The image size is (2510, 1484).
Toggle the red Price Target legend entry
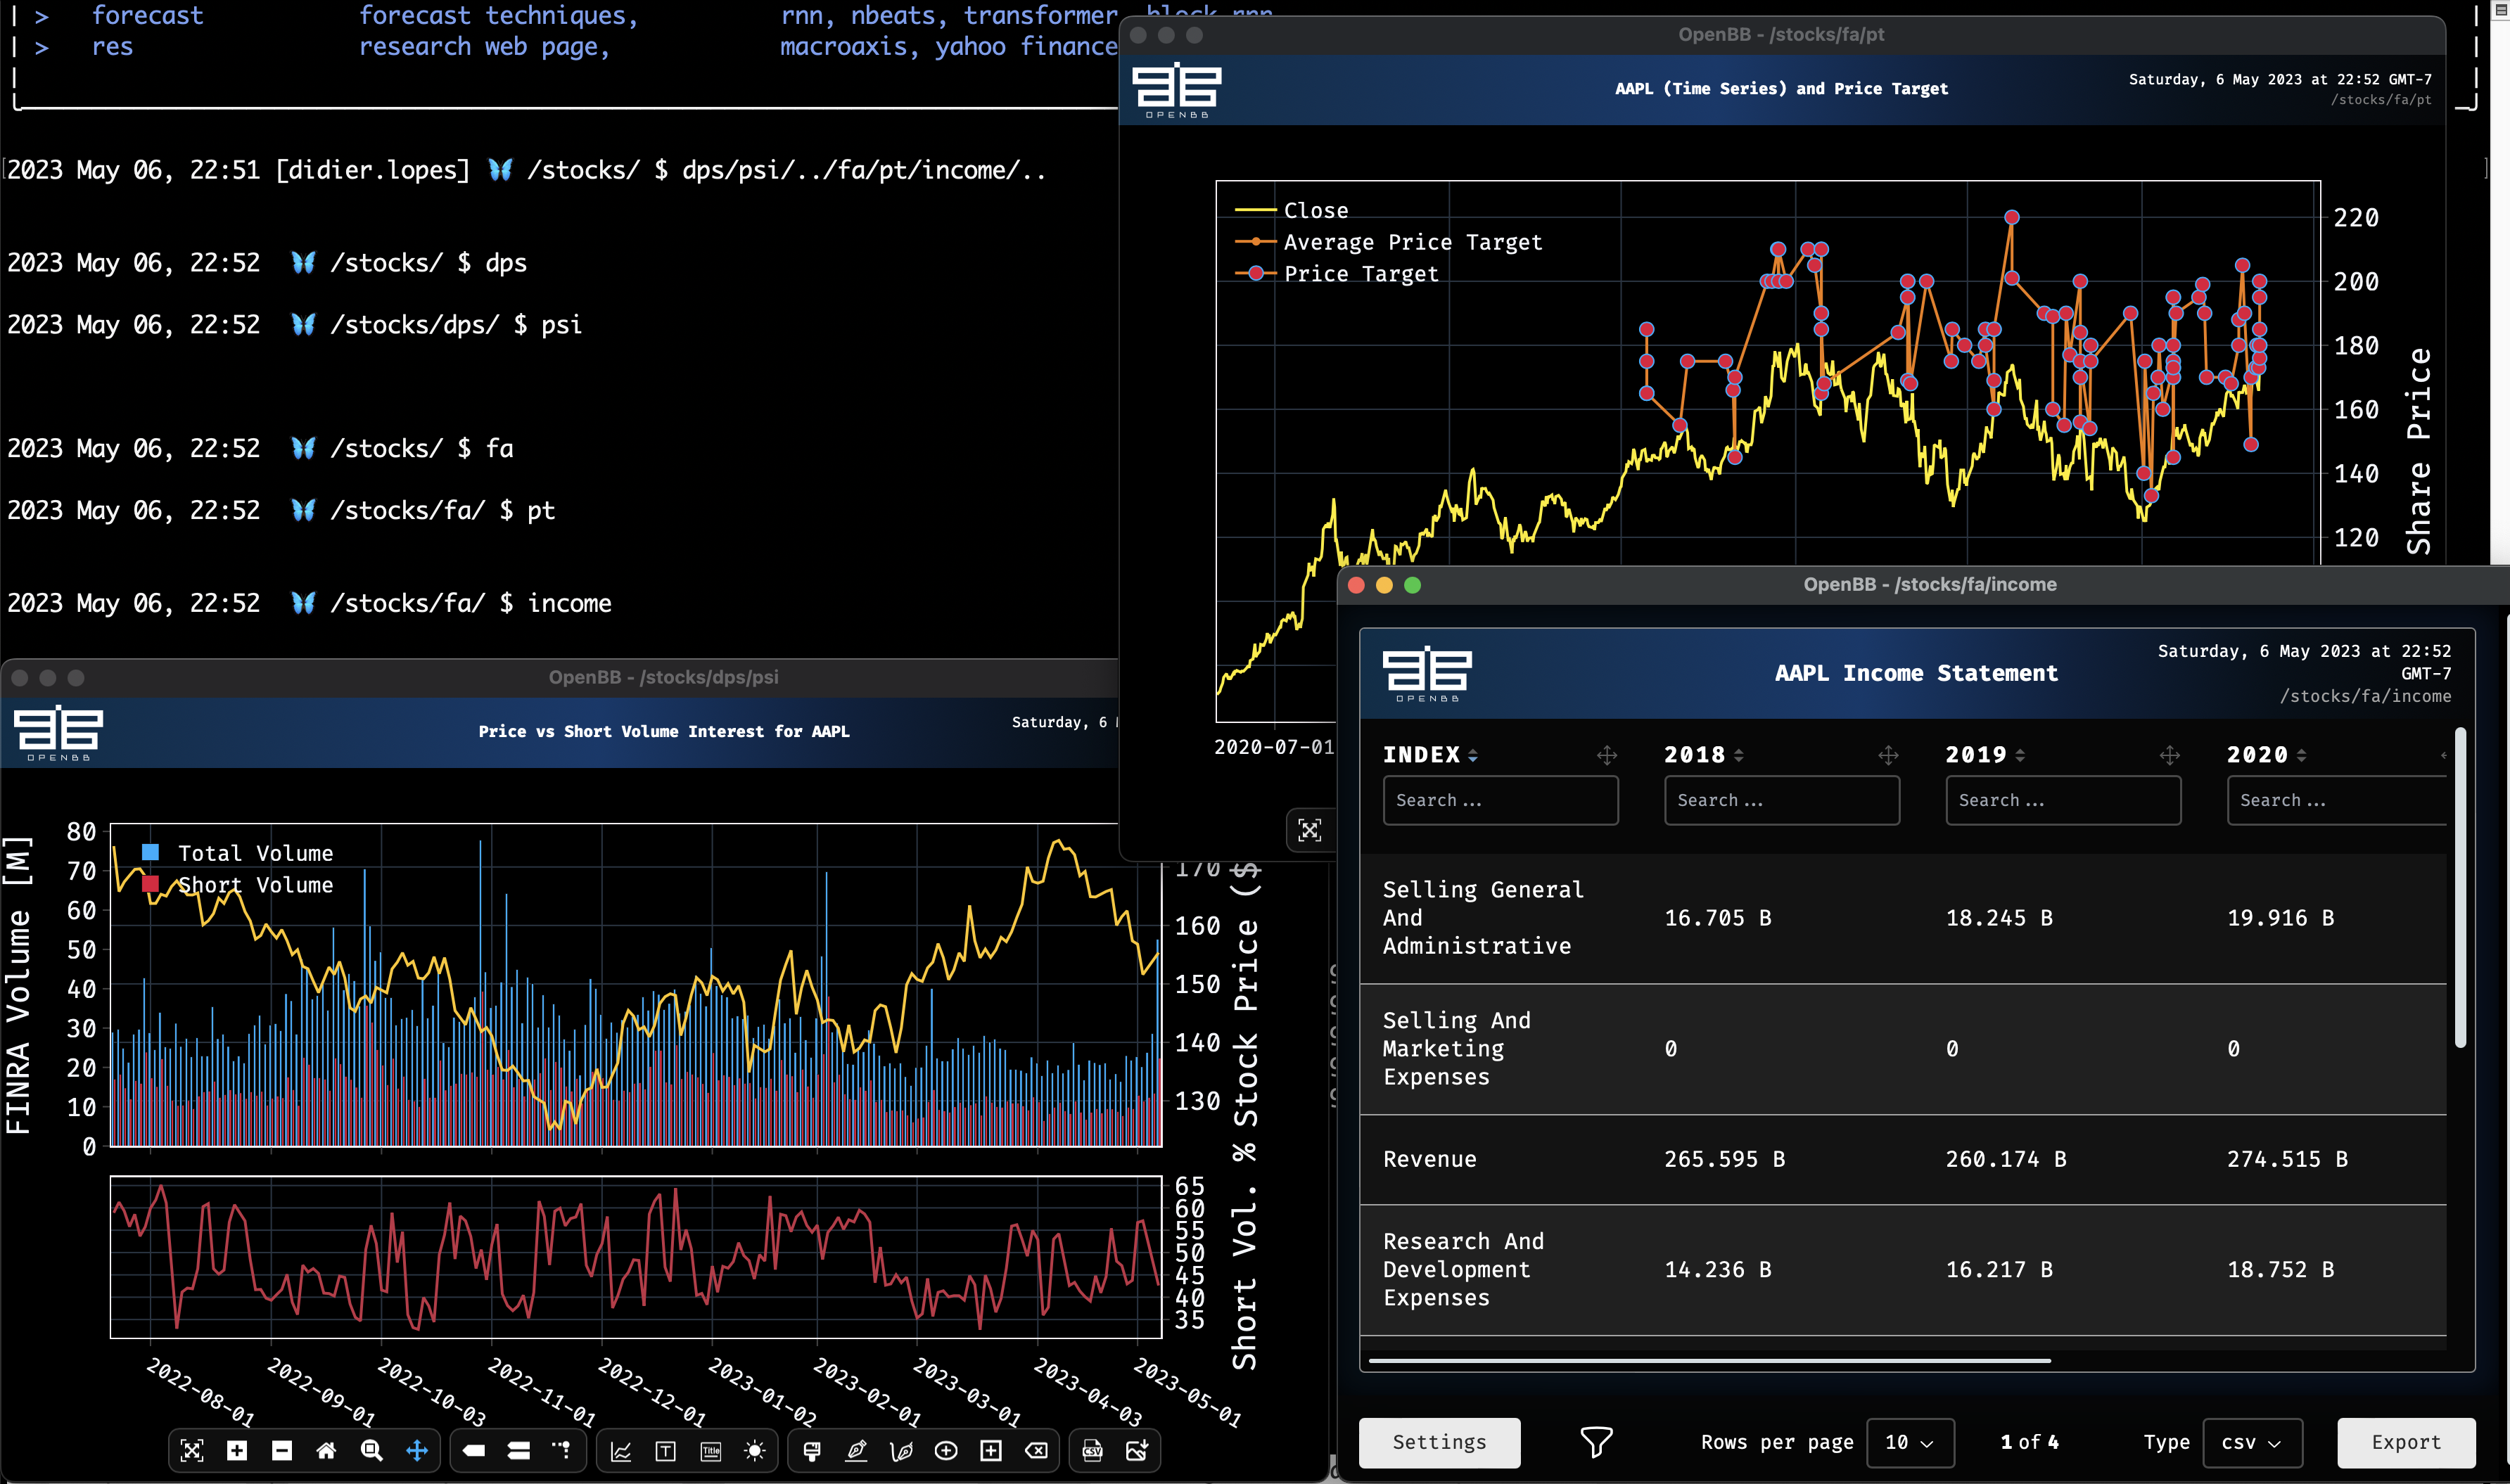pos(1336,273)
